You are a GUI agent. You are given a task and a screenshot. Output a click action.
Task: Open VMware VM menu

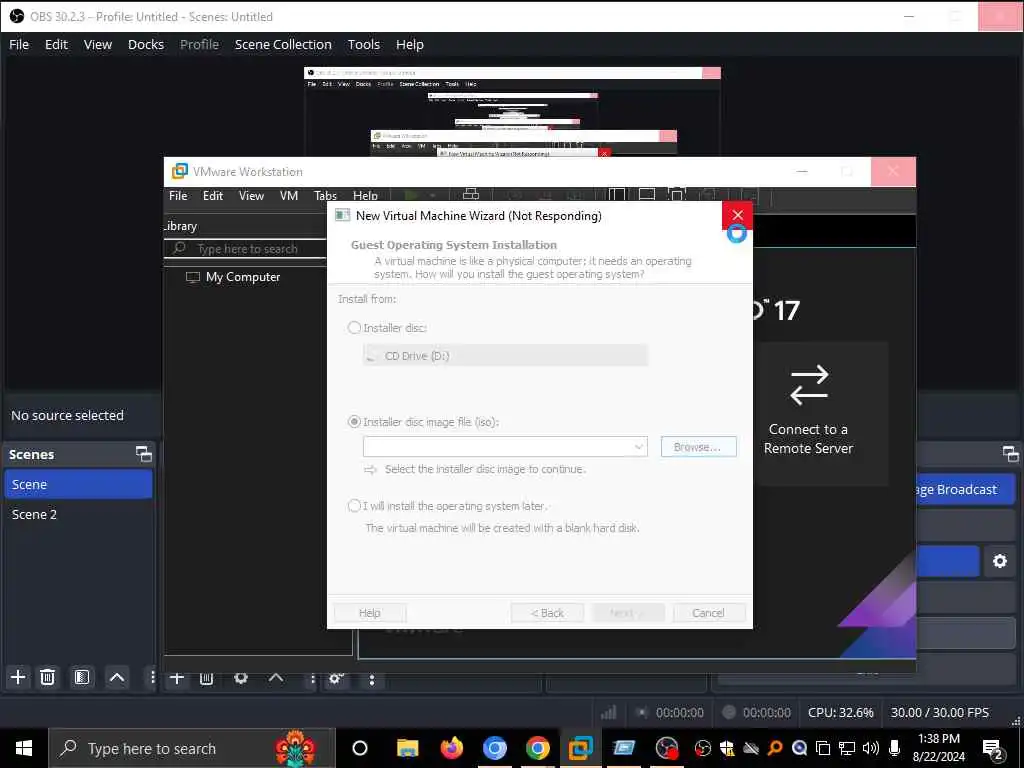coord(289,195)
